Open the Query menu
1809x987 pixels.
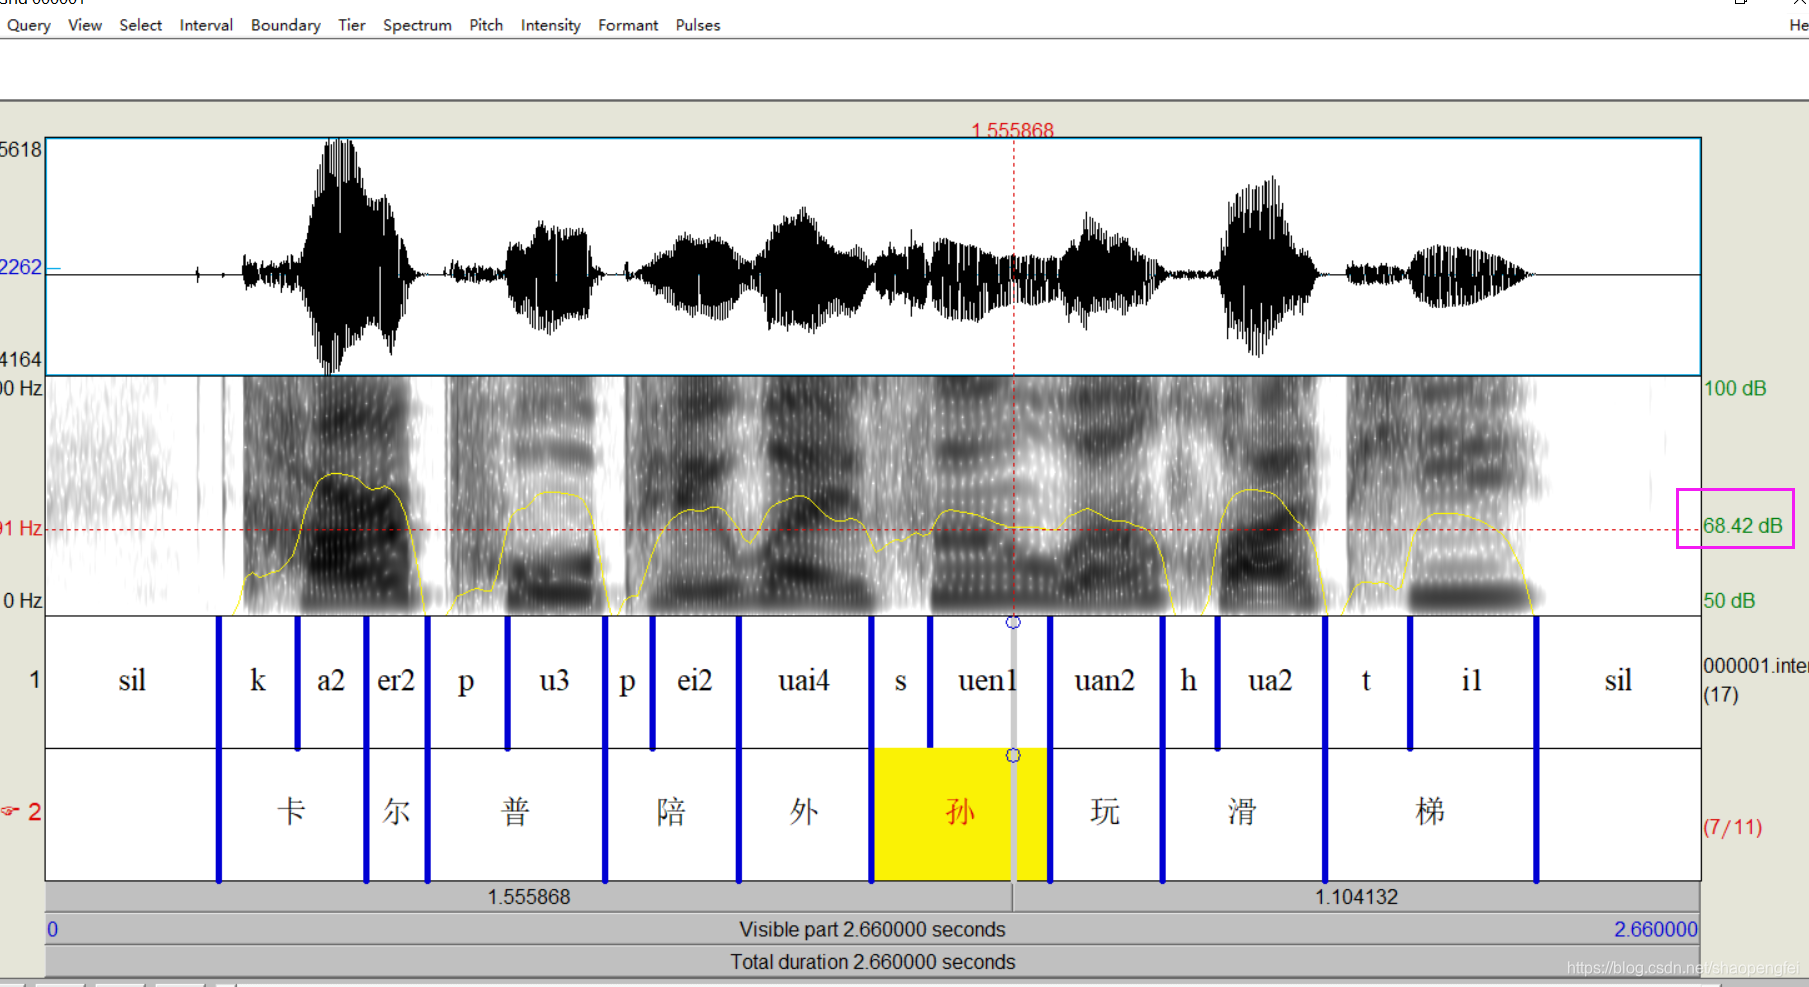coord(29,25)
